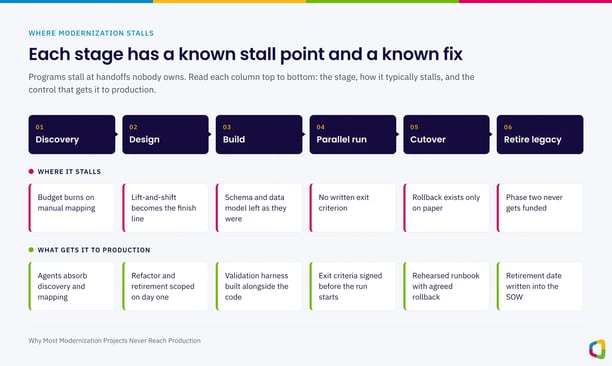612x366 pixels.
Task: Click the footer 'Why Most Modernization Projects Never Reach Production'
Action: [114, 340]
